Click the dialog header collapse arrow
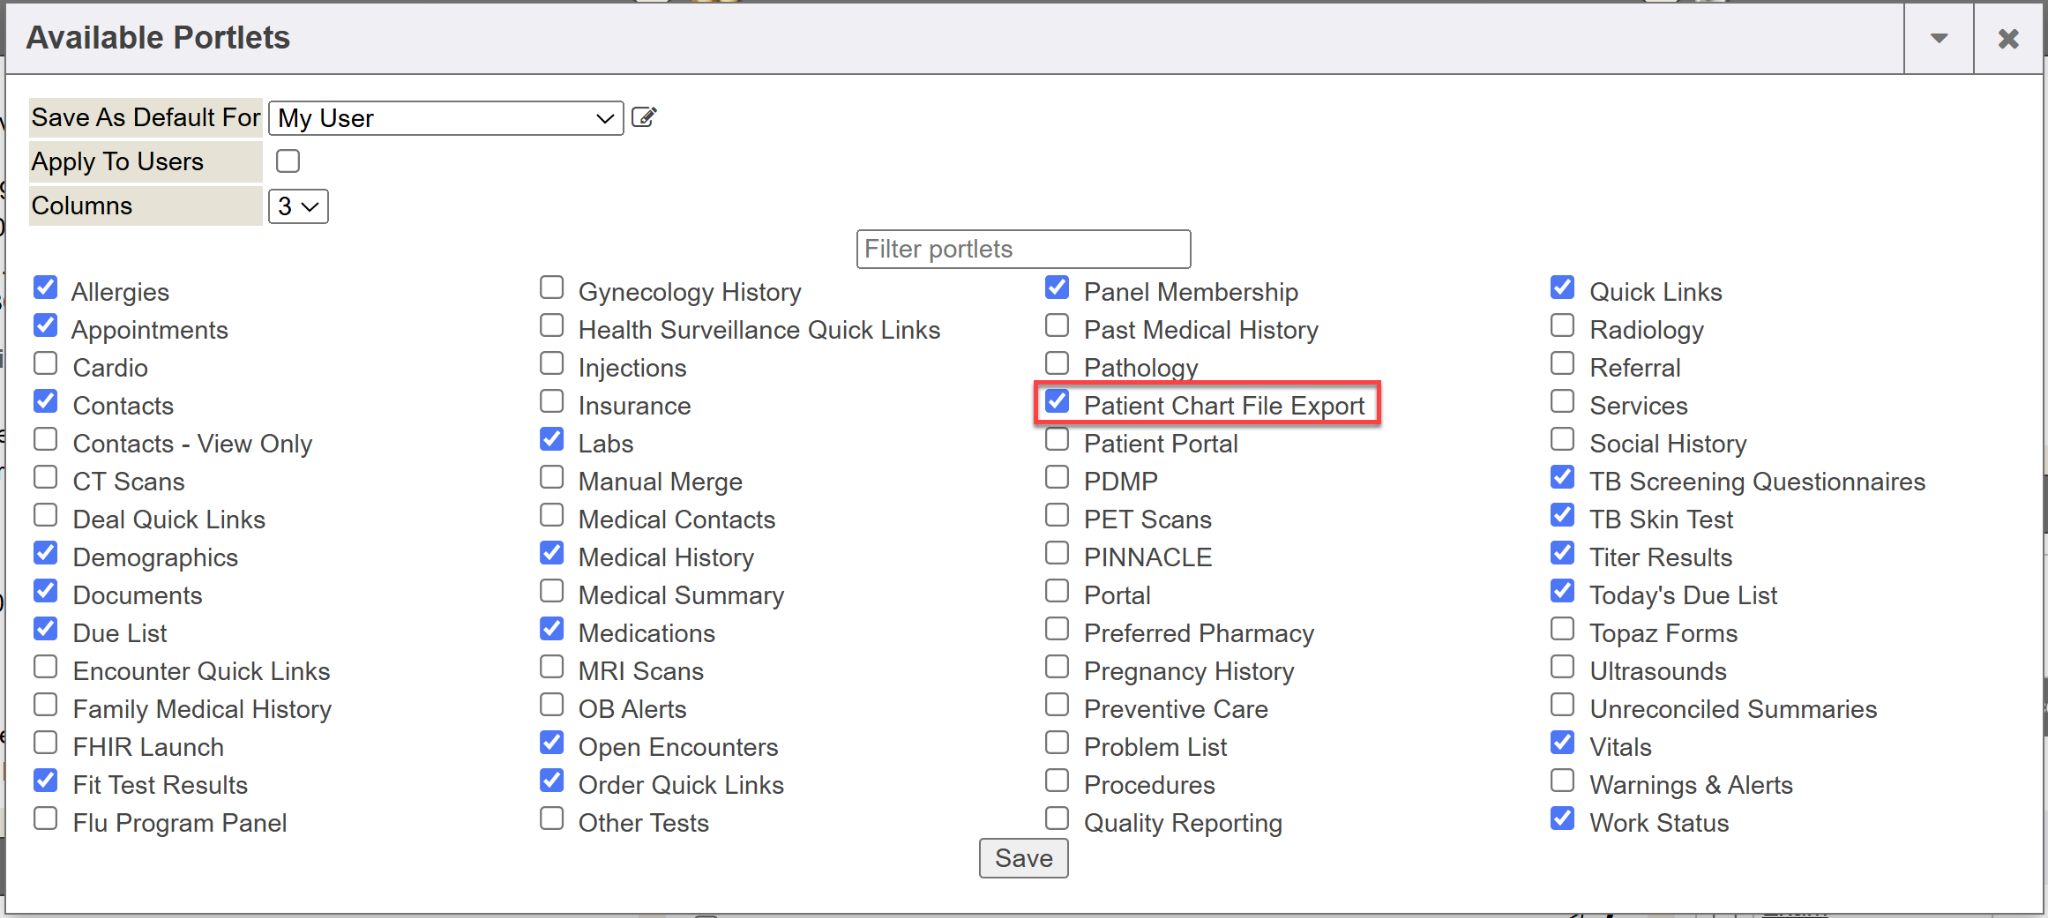Image resolution: width=2048 pixels, height=918 pixels. tap(1938, 39)
